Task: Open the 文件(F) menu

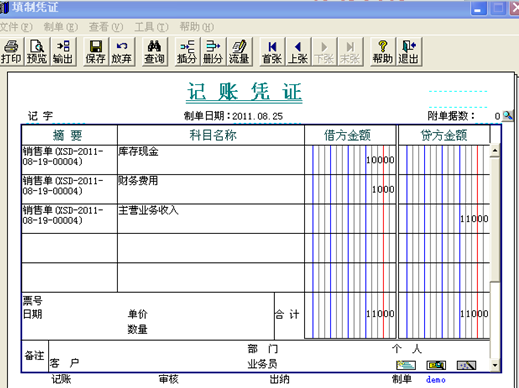Action: coord(16,27)
